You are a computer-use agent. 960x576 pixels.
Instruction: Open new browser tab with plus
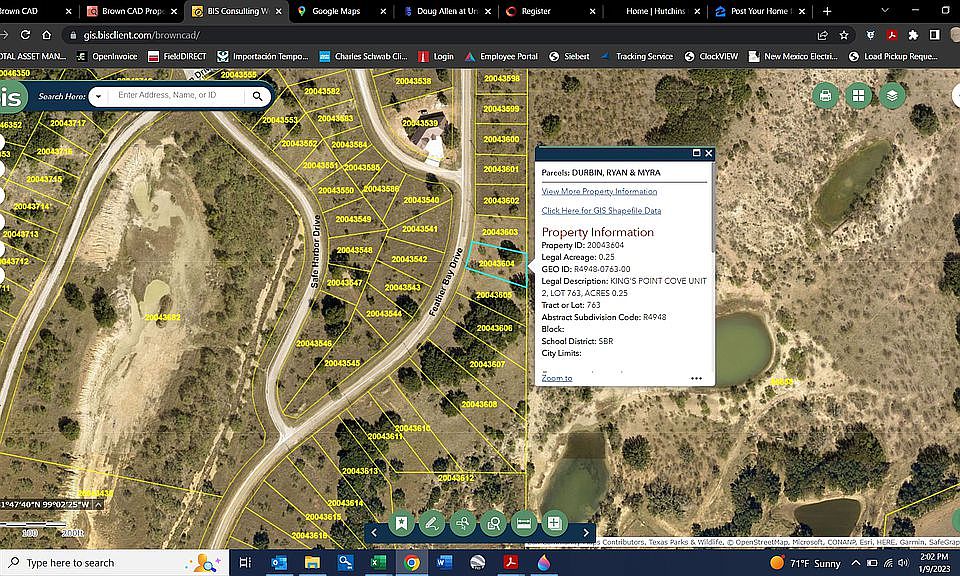827,11
